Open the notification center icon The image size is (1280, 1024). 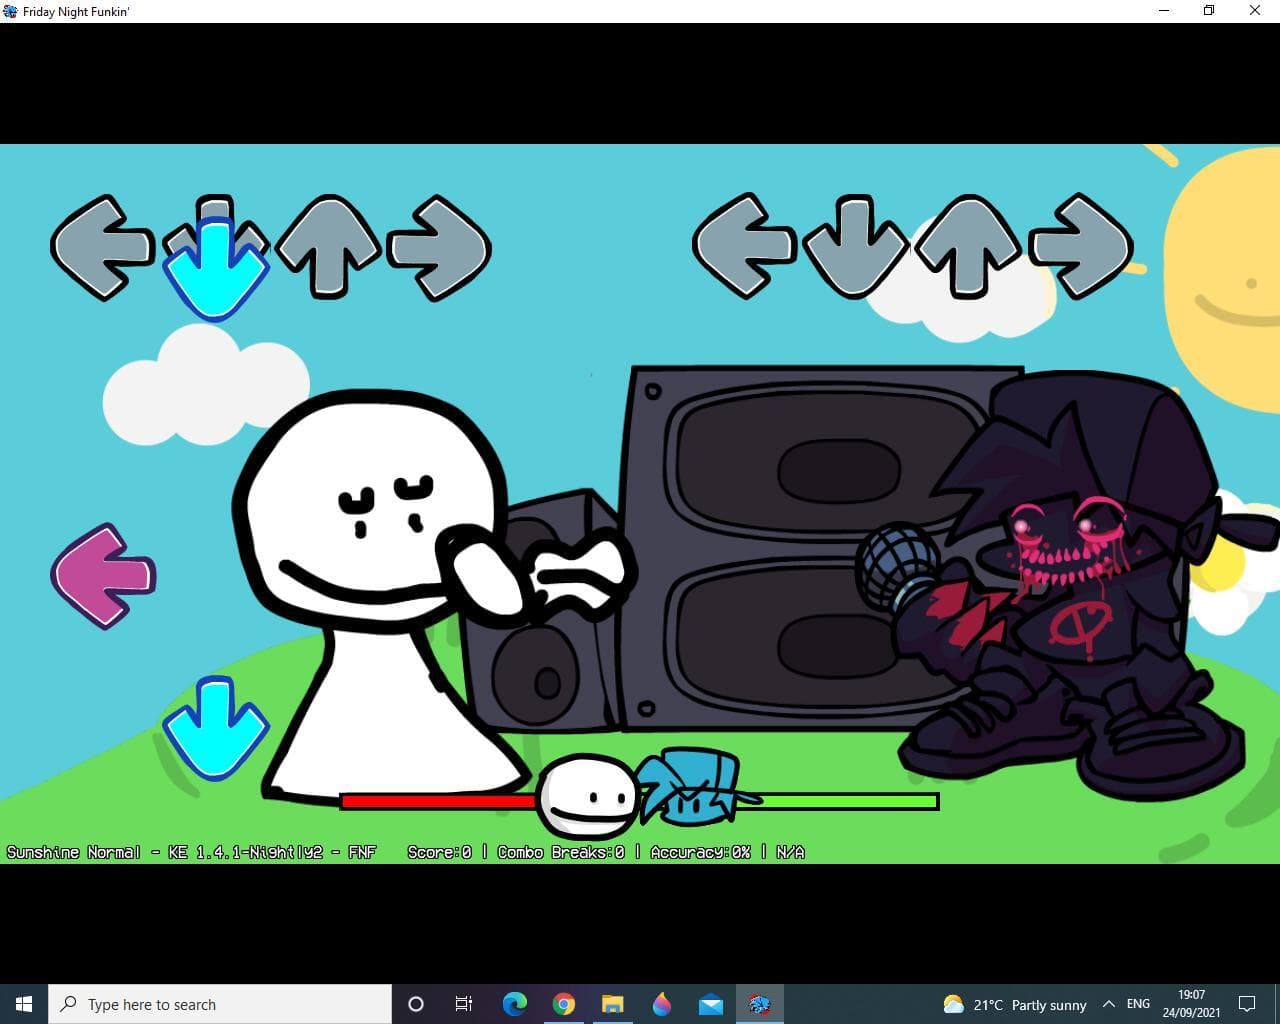pyautogui.click(x=1247, y=1004)
